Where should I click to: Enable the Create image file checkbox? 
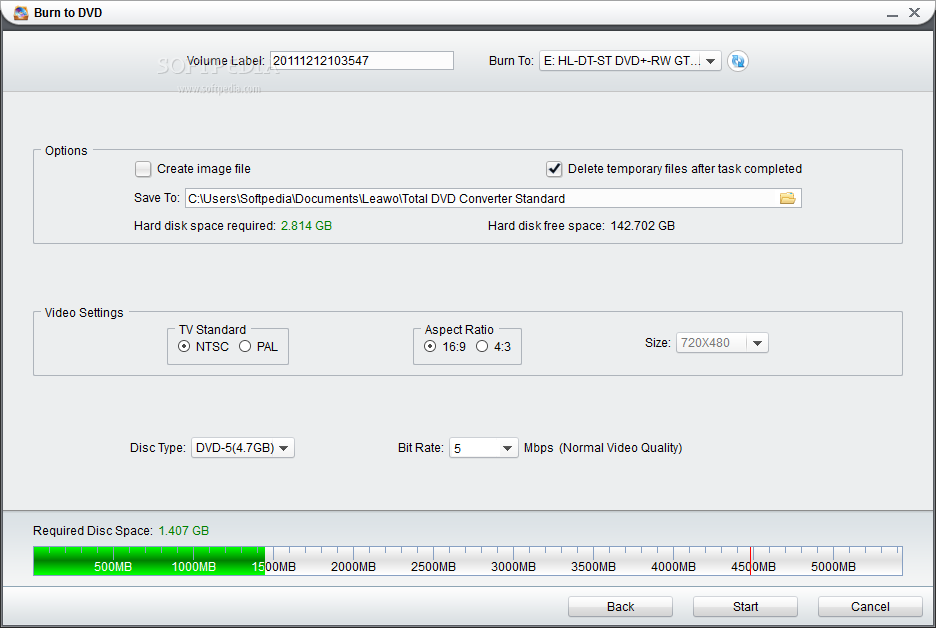[143, 169]
